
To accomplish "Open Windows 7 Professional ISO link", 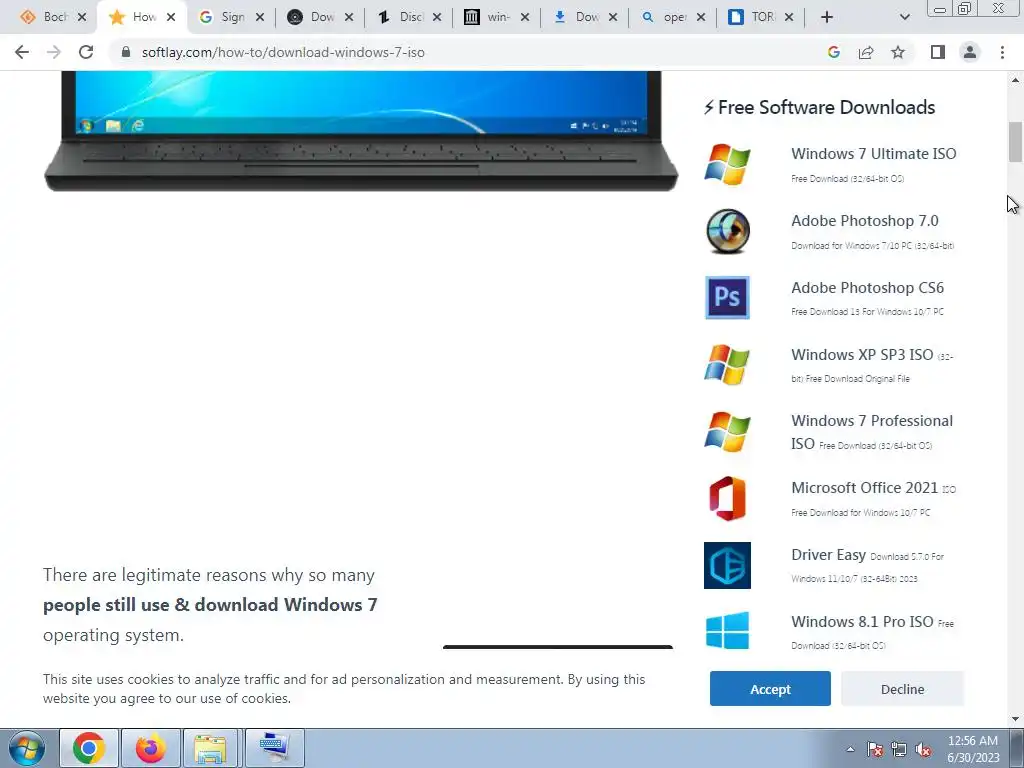I will click(x=872, y=432).
